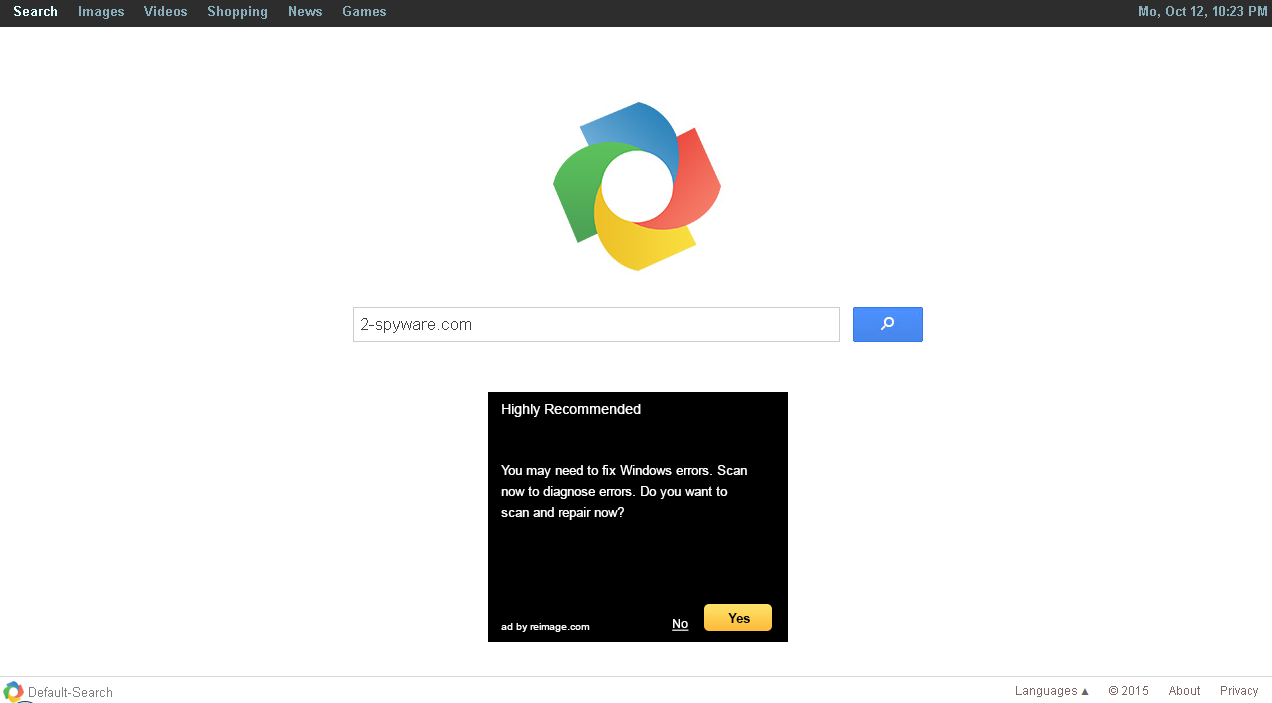Click the Default-Search footer text
The height and width of the screenshot is (703, 1272).
[70, 692]
